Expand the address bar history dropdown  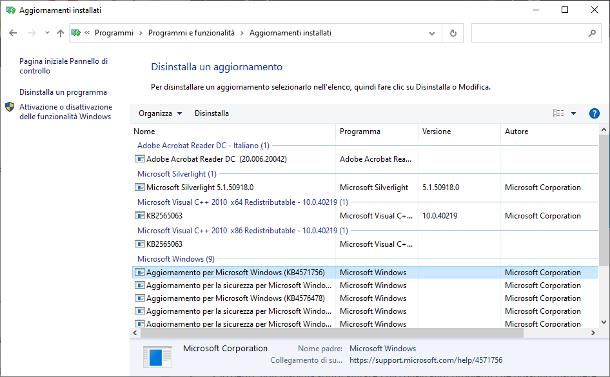432,33
